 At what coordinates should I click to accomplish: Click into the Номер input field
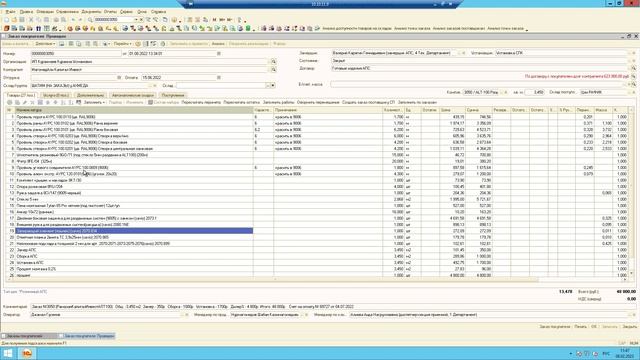coord(76,53)
